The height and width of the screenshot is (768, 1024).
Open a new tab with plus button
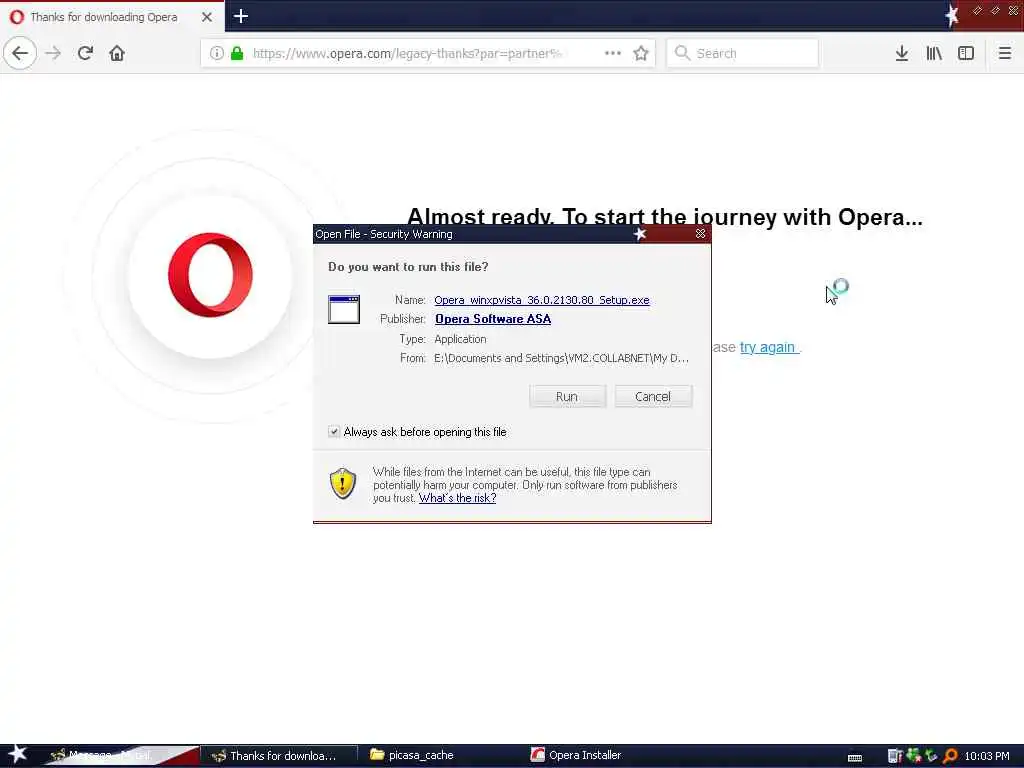pyautogui.click(x=240, y=16)
